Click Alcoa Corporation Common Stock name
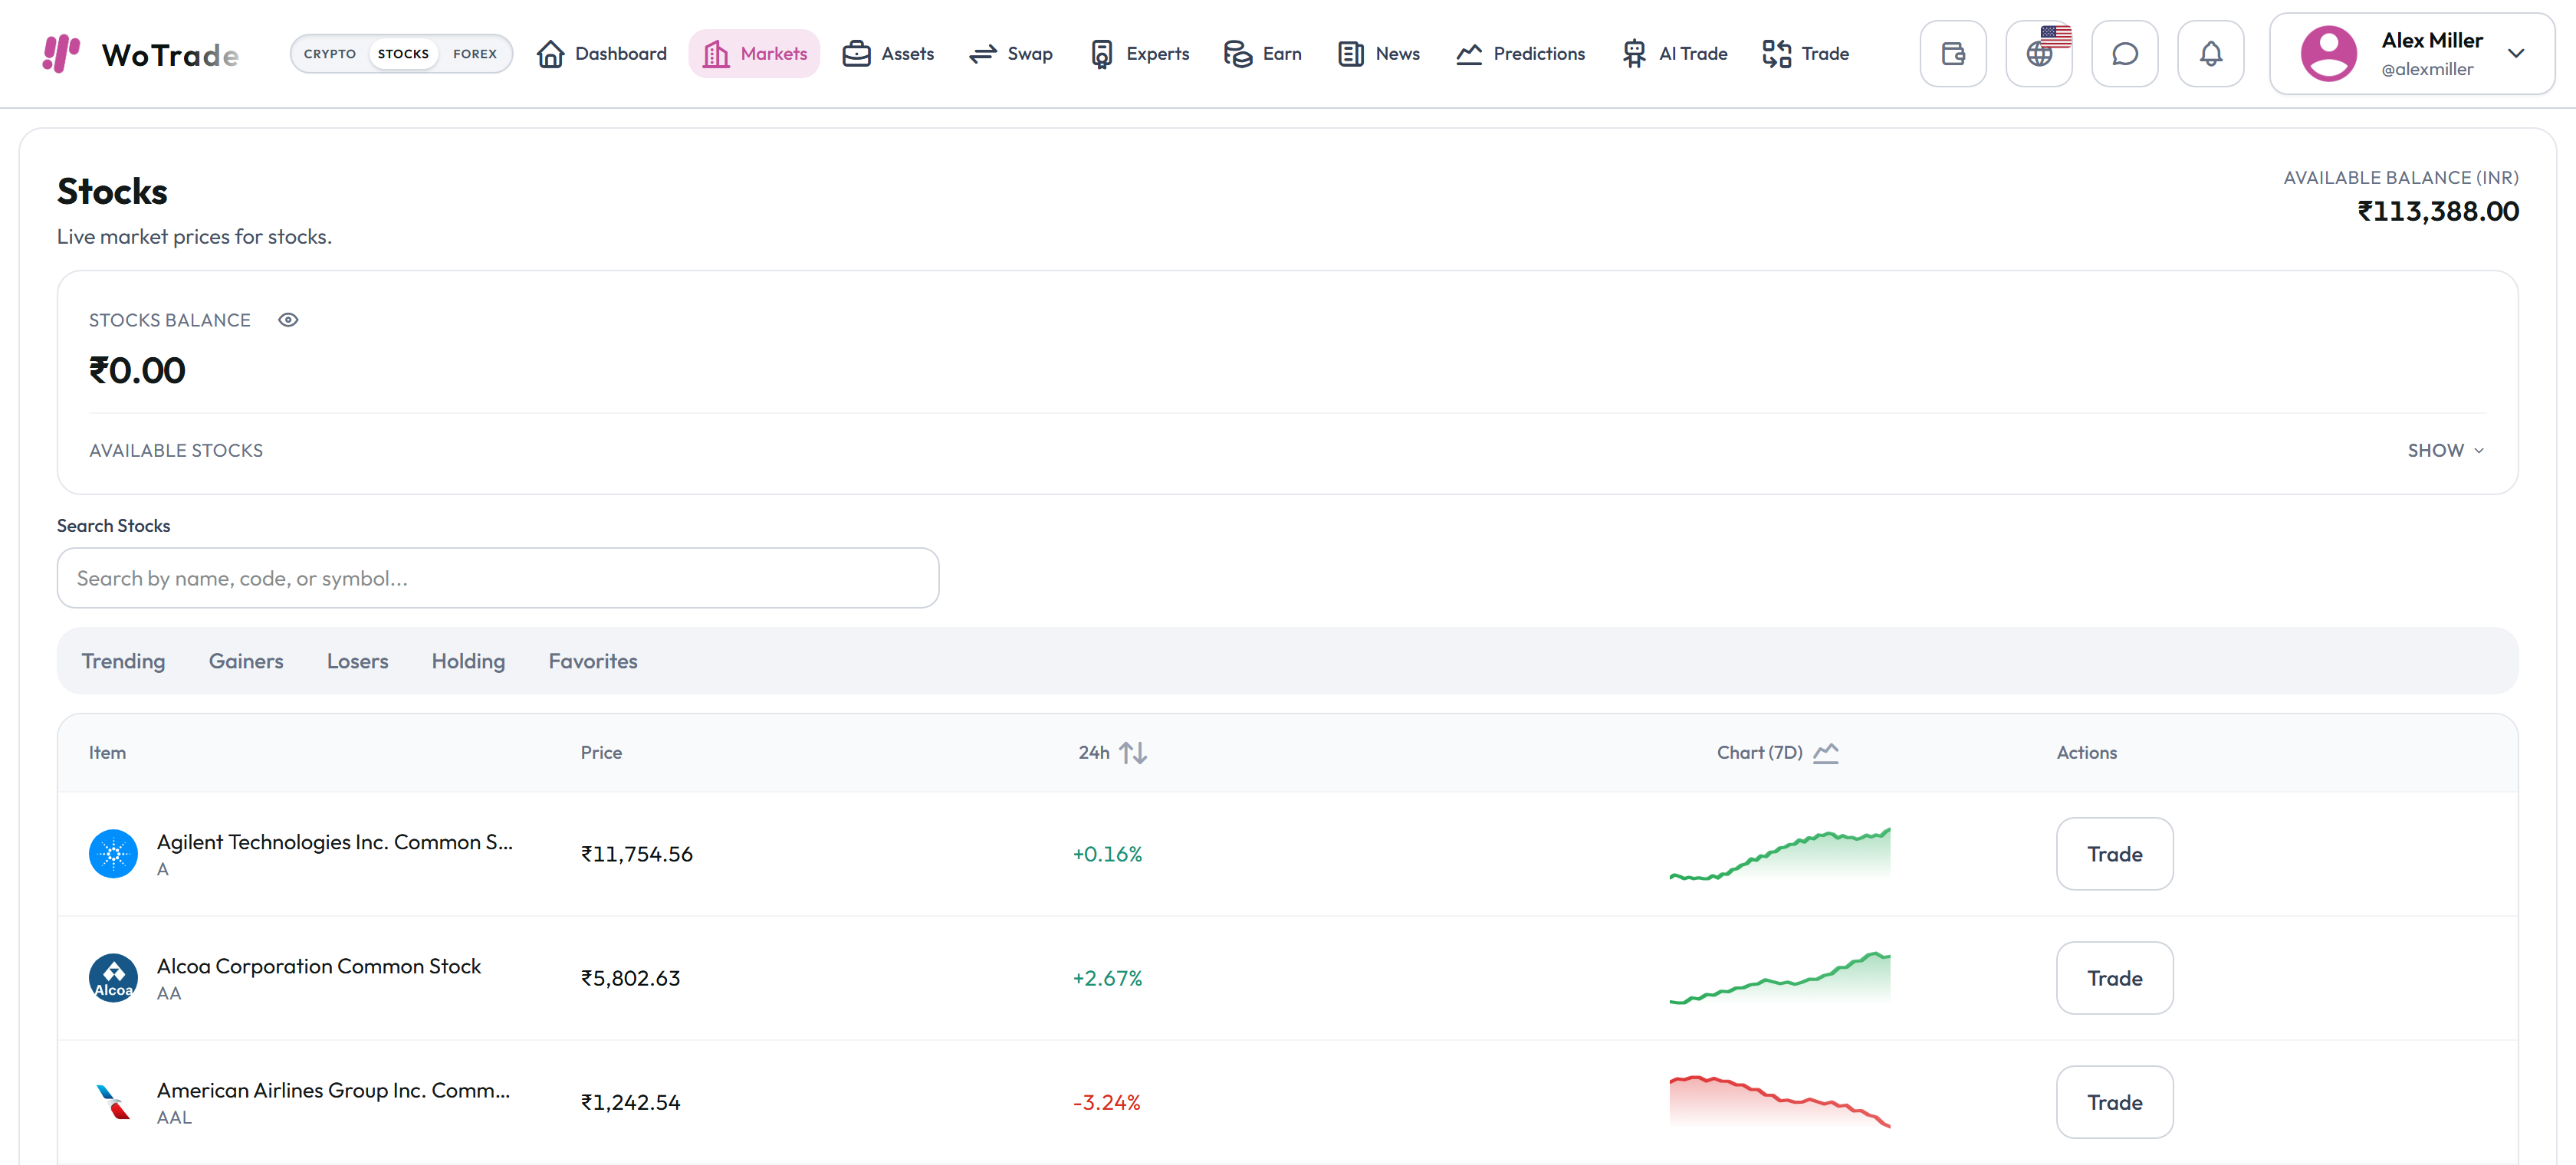This screenshot has width=2576, height=1165. pyautogui.click(x=319, y=966)
